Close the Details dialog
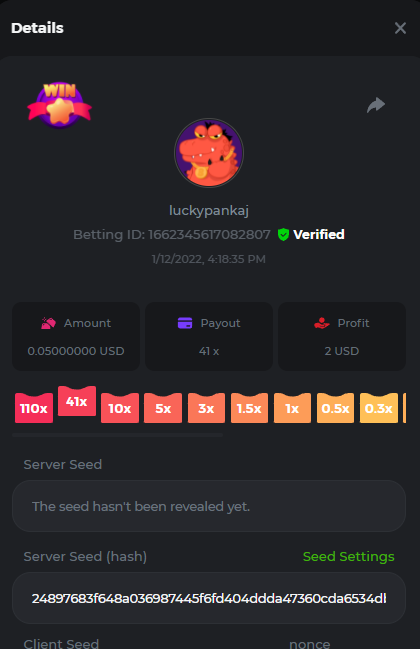Screen dimensions: 420x649 click(x=400, y=28)
